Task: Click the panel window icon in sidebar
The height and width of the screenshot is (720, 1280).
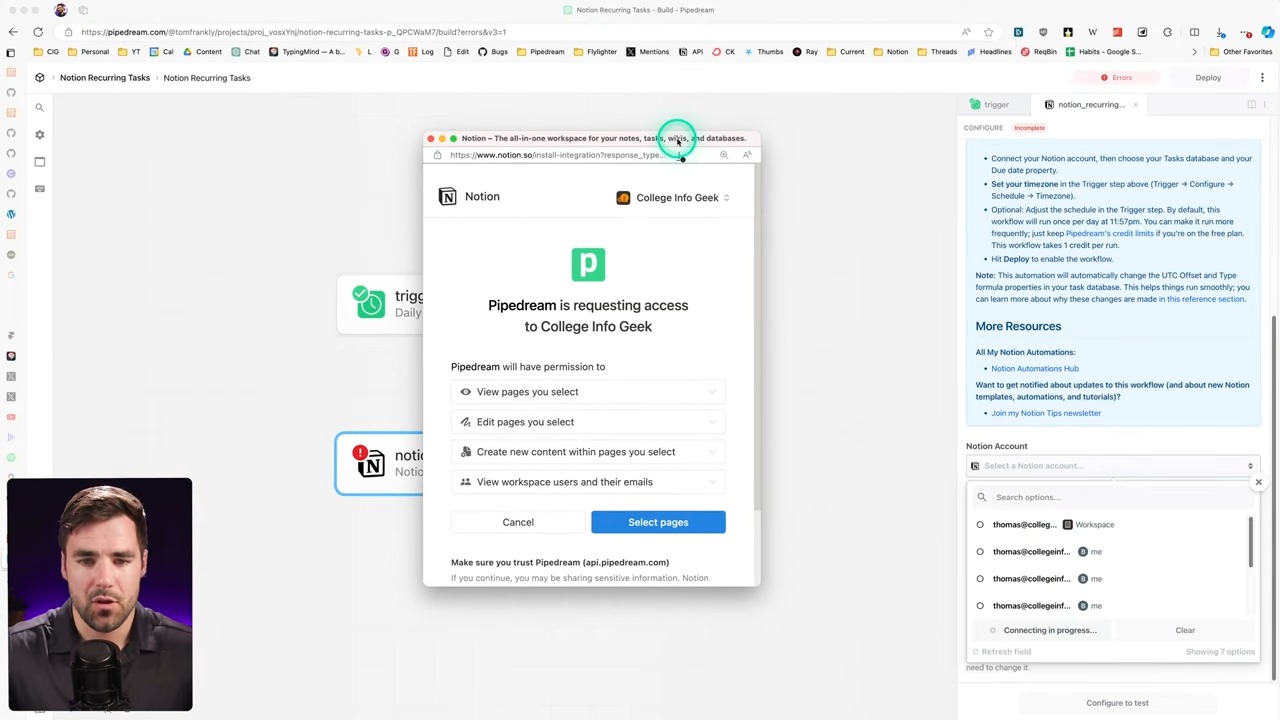Action: [x=40, y=162]
